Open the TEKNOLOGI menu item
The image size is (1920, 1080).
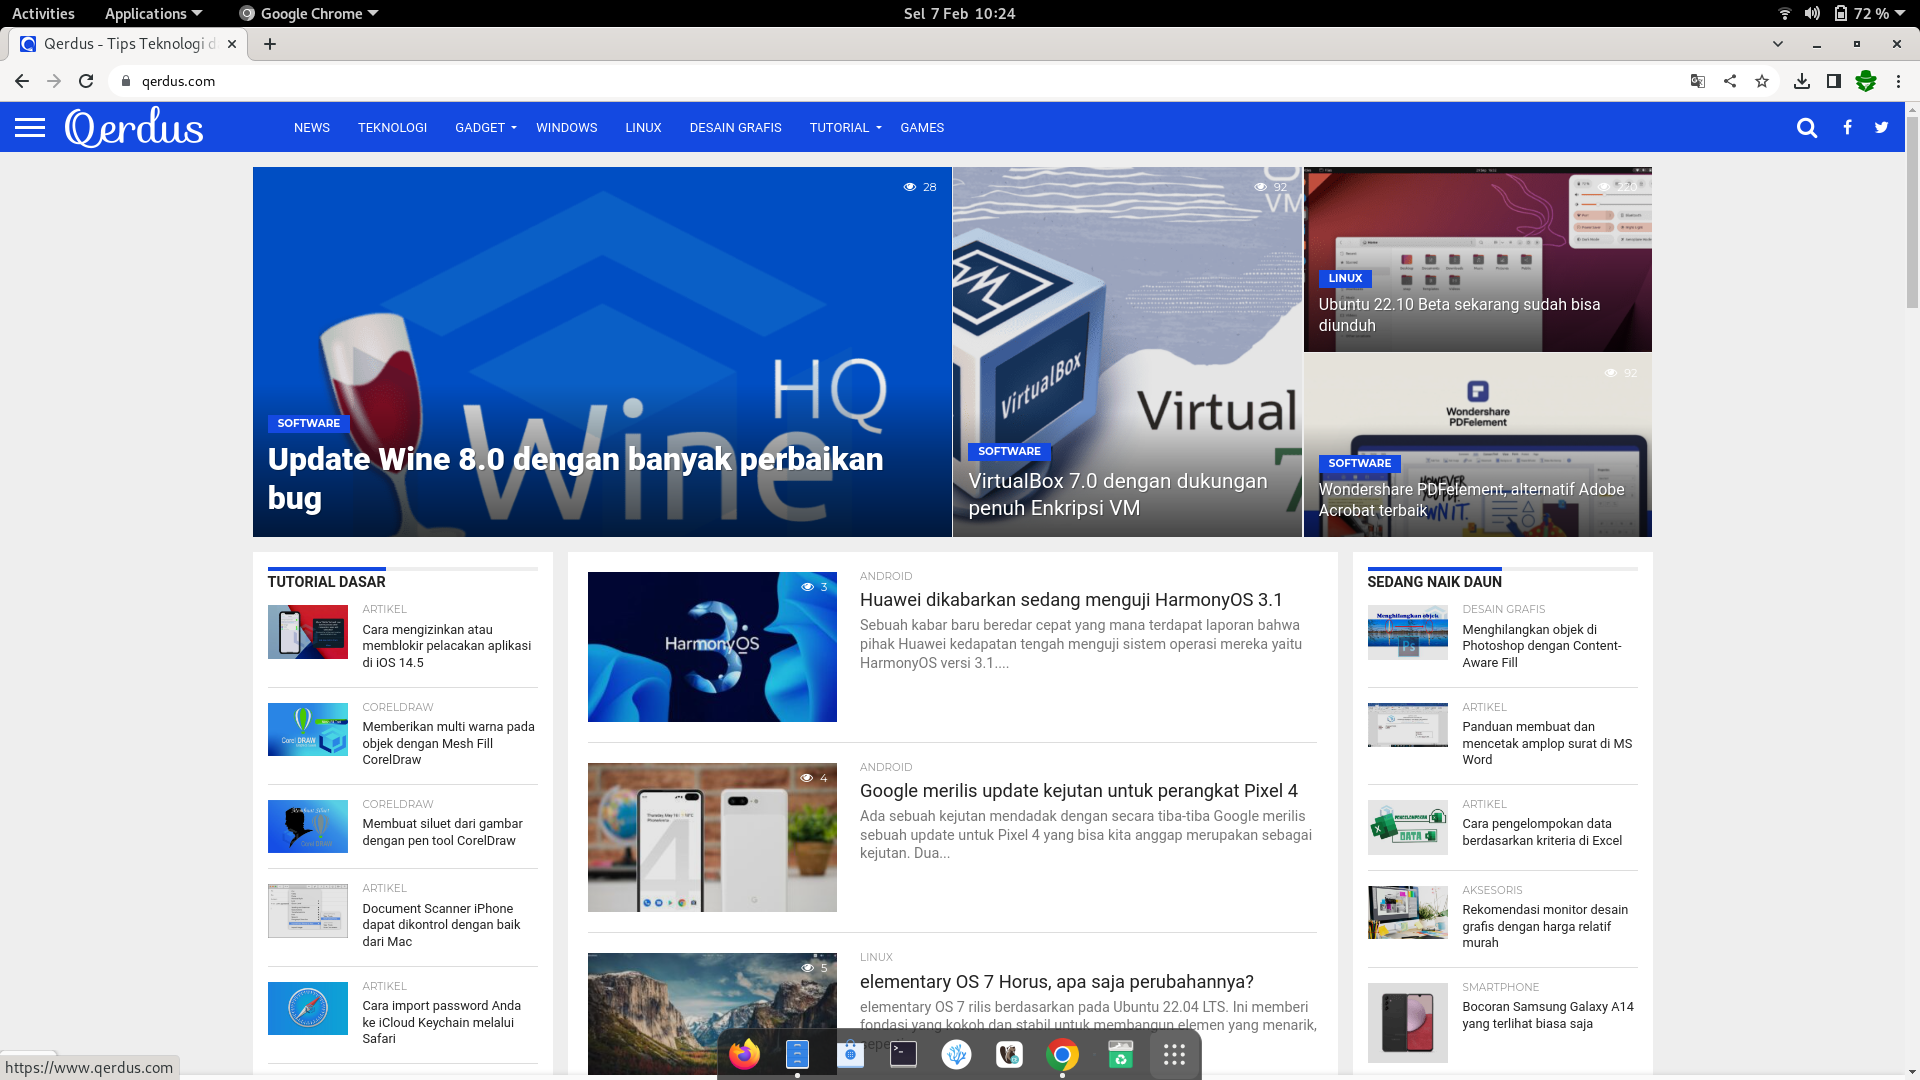(x=392, y=127)
